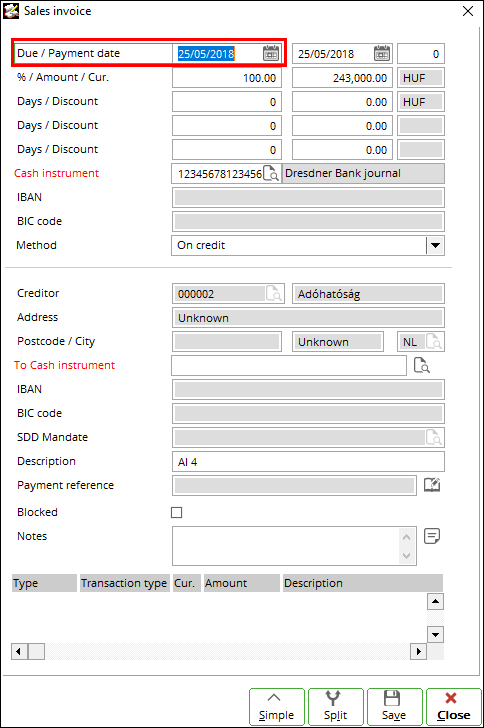The width and height of the screenshot is (484, 728).
Task: Click the Save button
Action: point(394,707)
